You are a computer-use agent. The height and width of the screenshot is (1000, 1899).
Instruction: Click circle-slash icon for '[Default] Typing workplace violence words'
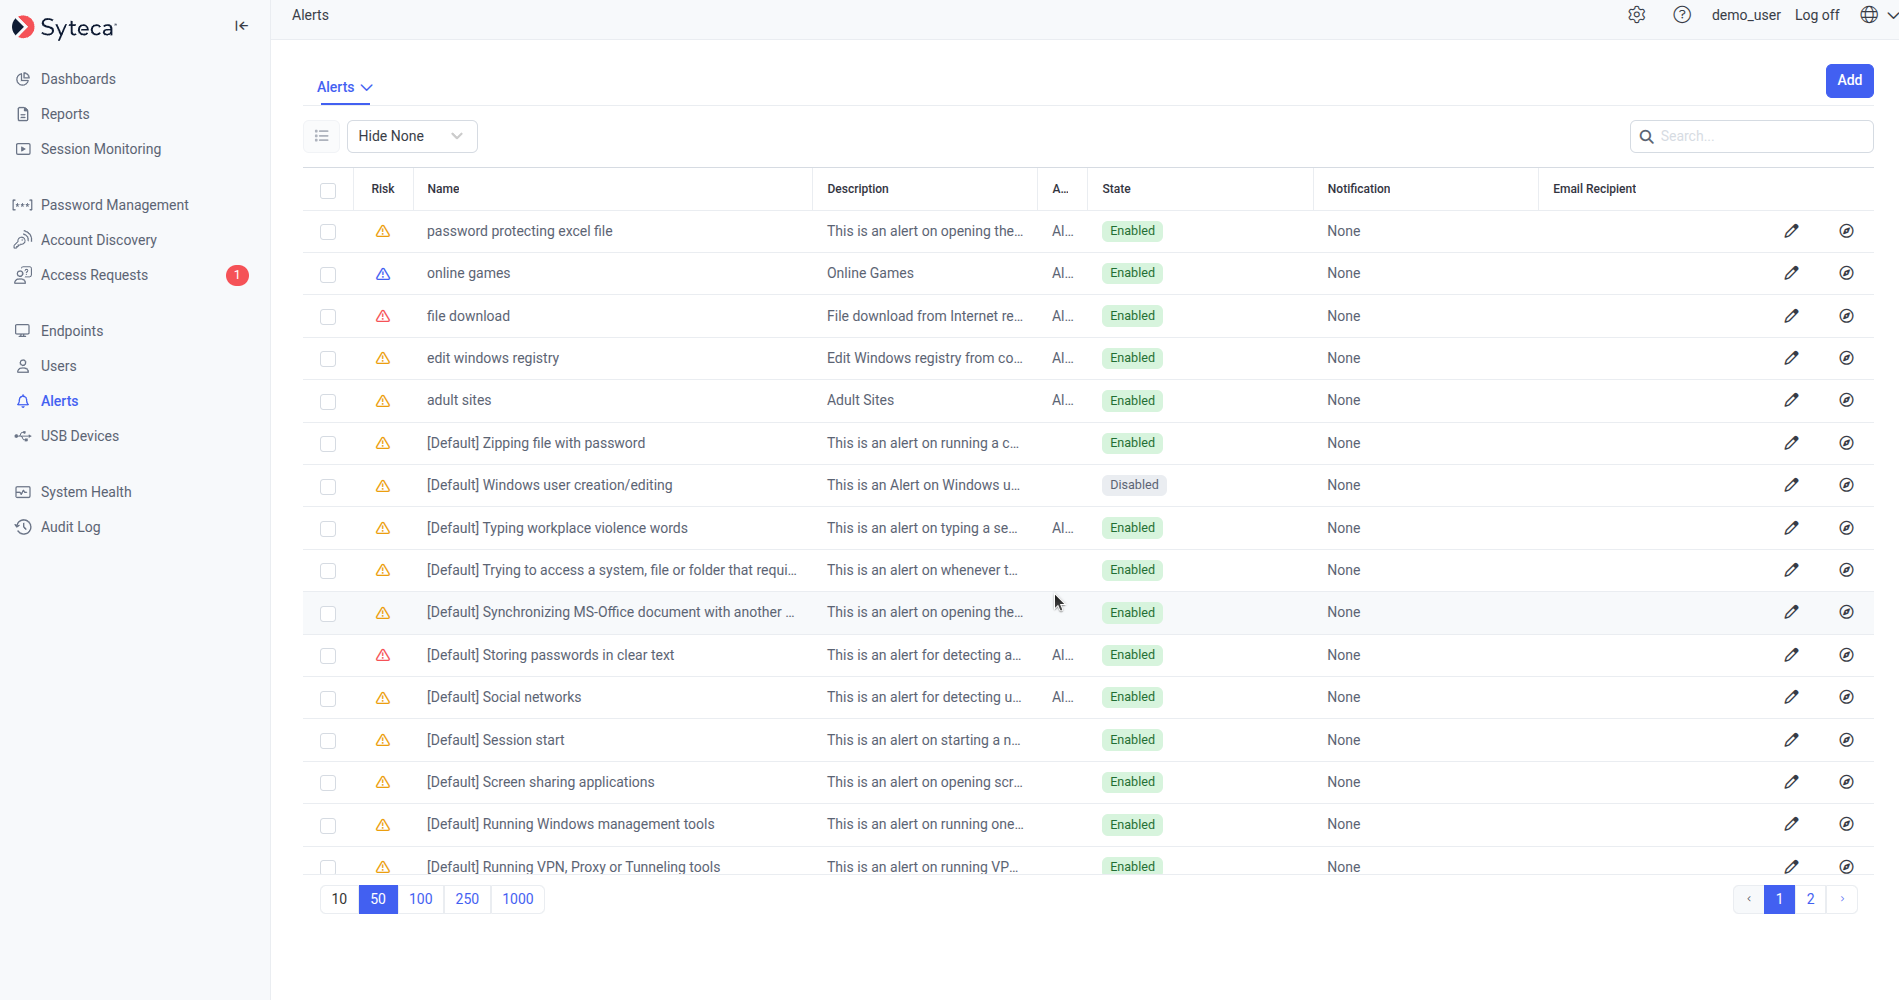point(1846,528)
